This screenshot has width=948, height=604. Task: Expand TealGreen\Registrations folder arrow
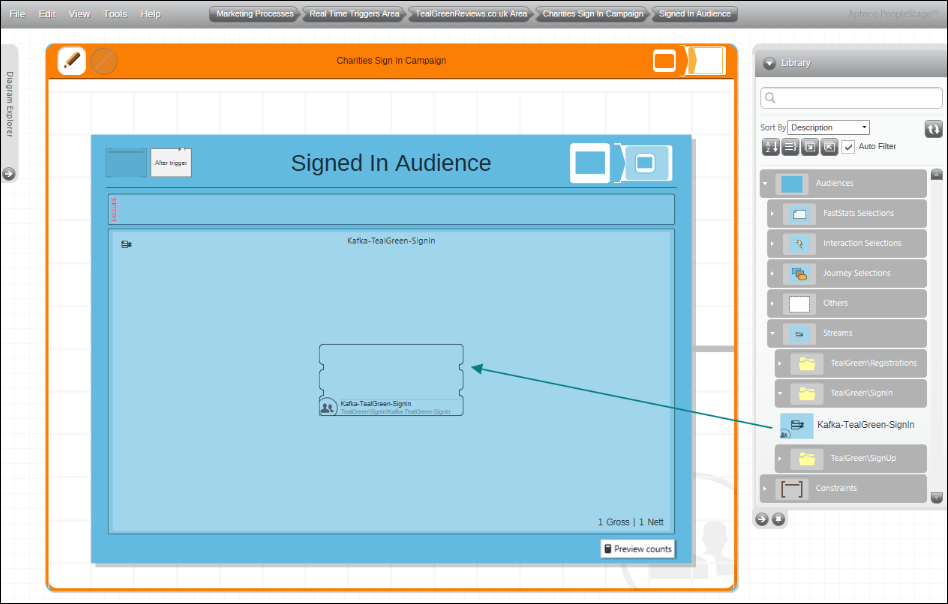(780, 363)
